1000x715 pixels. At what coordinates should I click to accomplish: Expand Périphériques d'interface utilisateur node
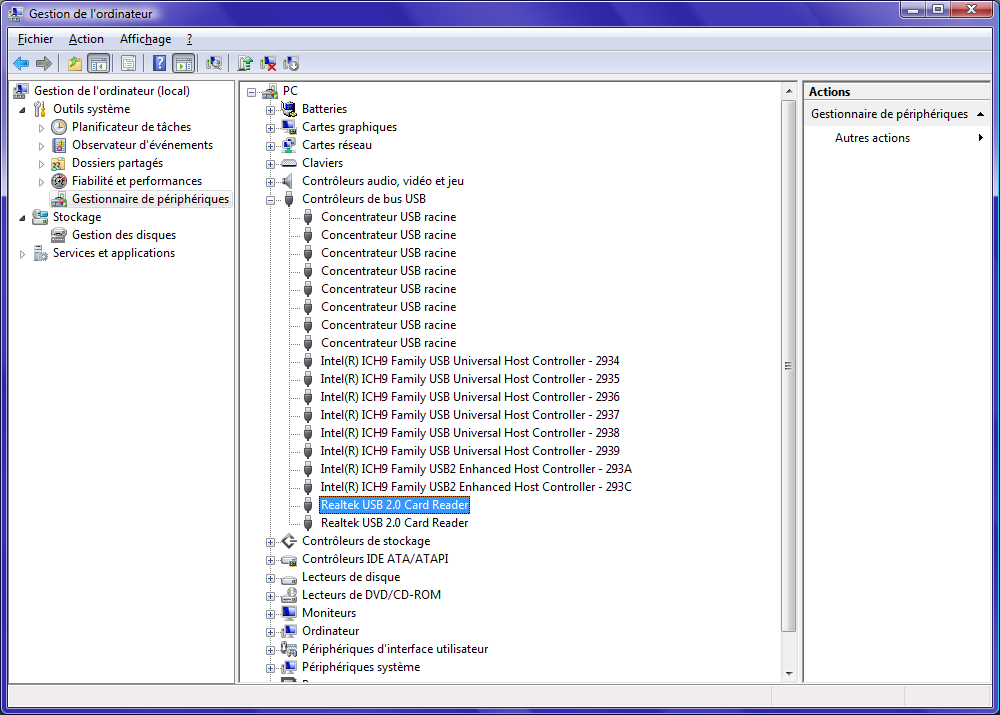pos(270,650)
